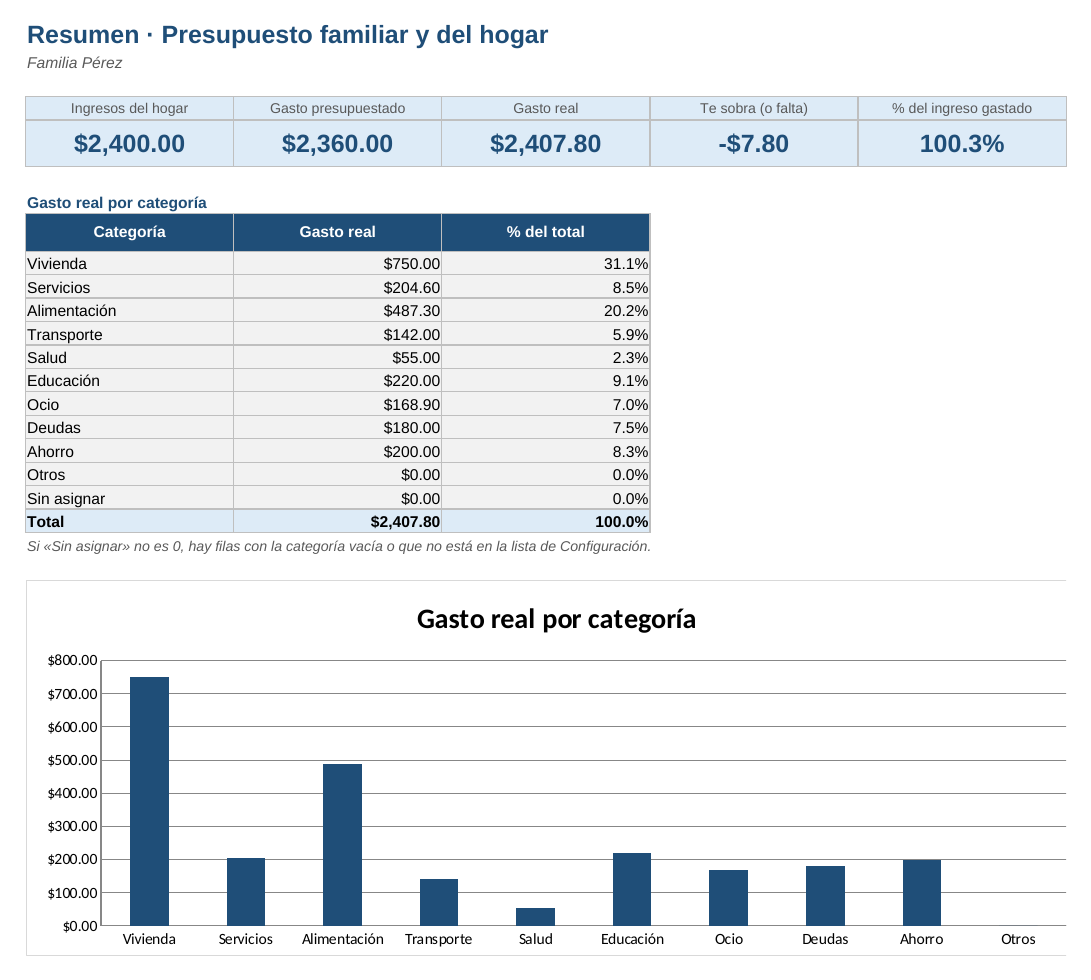
Task: Click the Educación bar in the chart
Action: (x=632, y=889)
